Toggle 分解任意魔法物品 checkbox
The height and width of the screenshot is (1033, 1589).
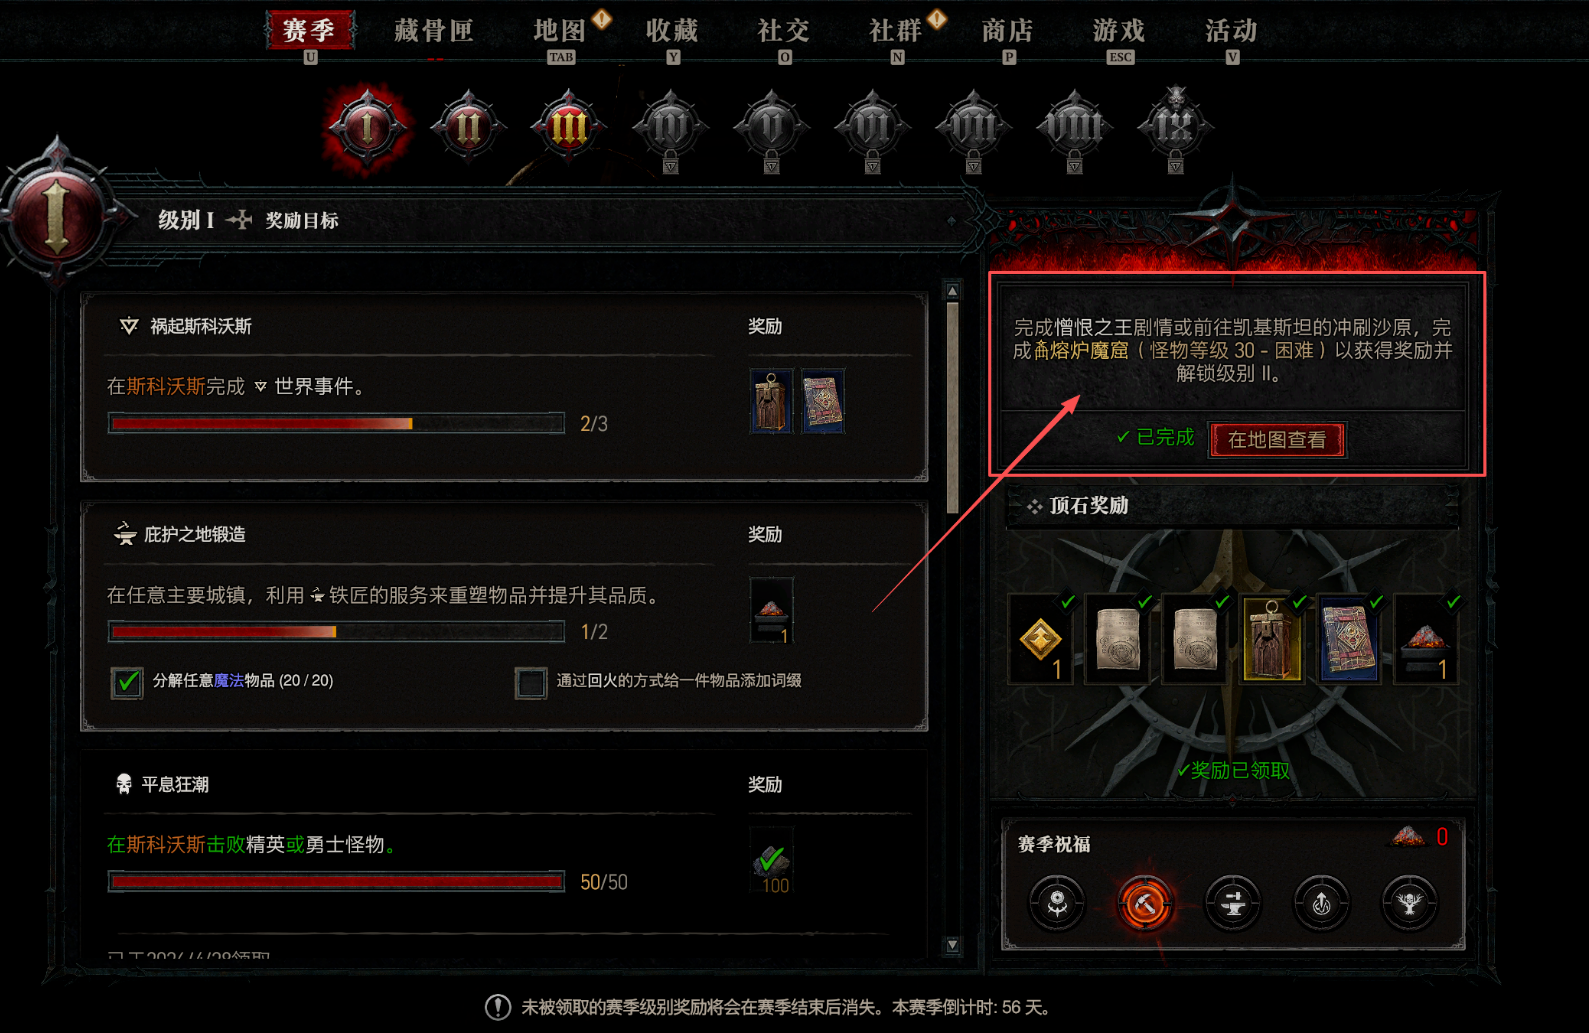[127, 682]
